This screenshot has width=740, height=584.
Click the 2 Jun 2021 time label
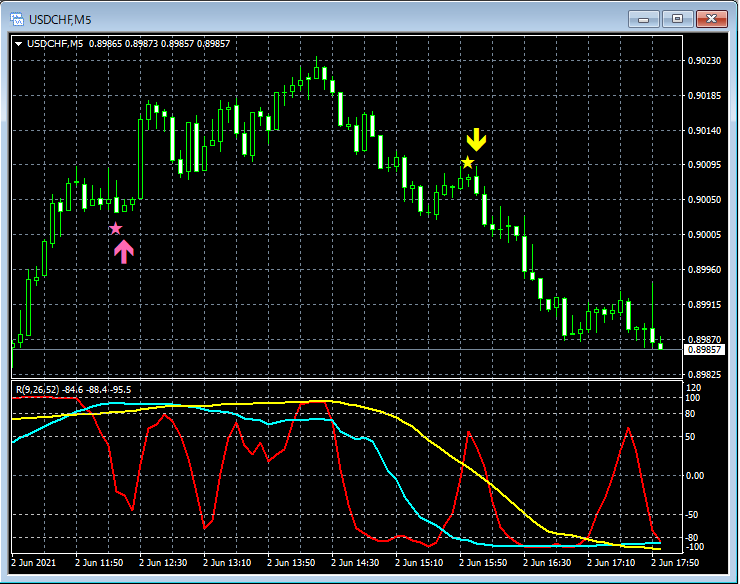[34, 563]
